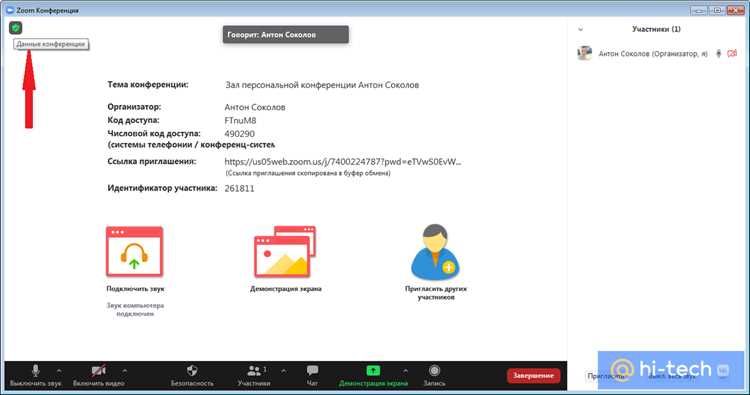Click Антон Соколов's avatar in participants list

[x=585, y=53]
